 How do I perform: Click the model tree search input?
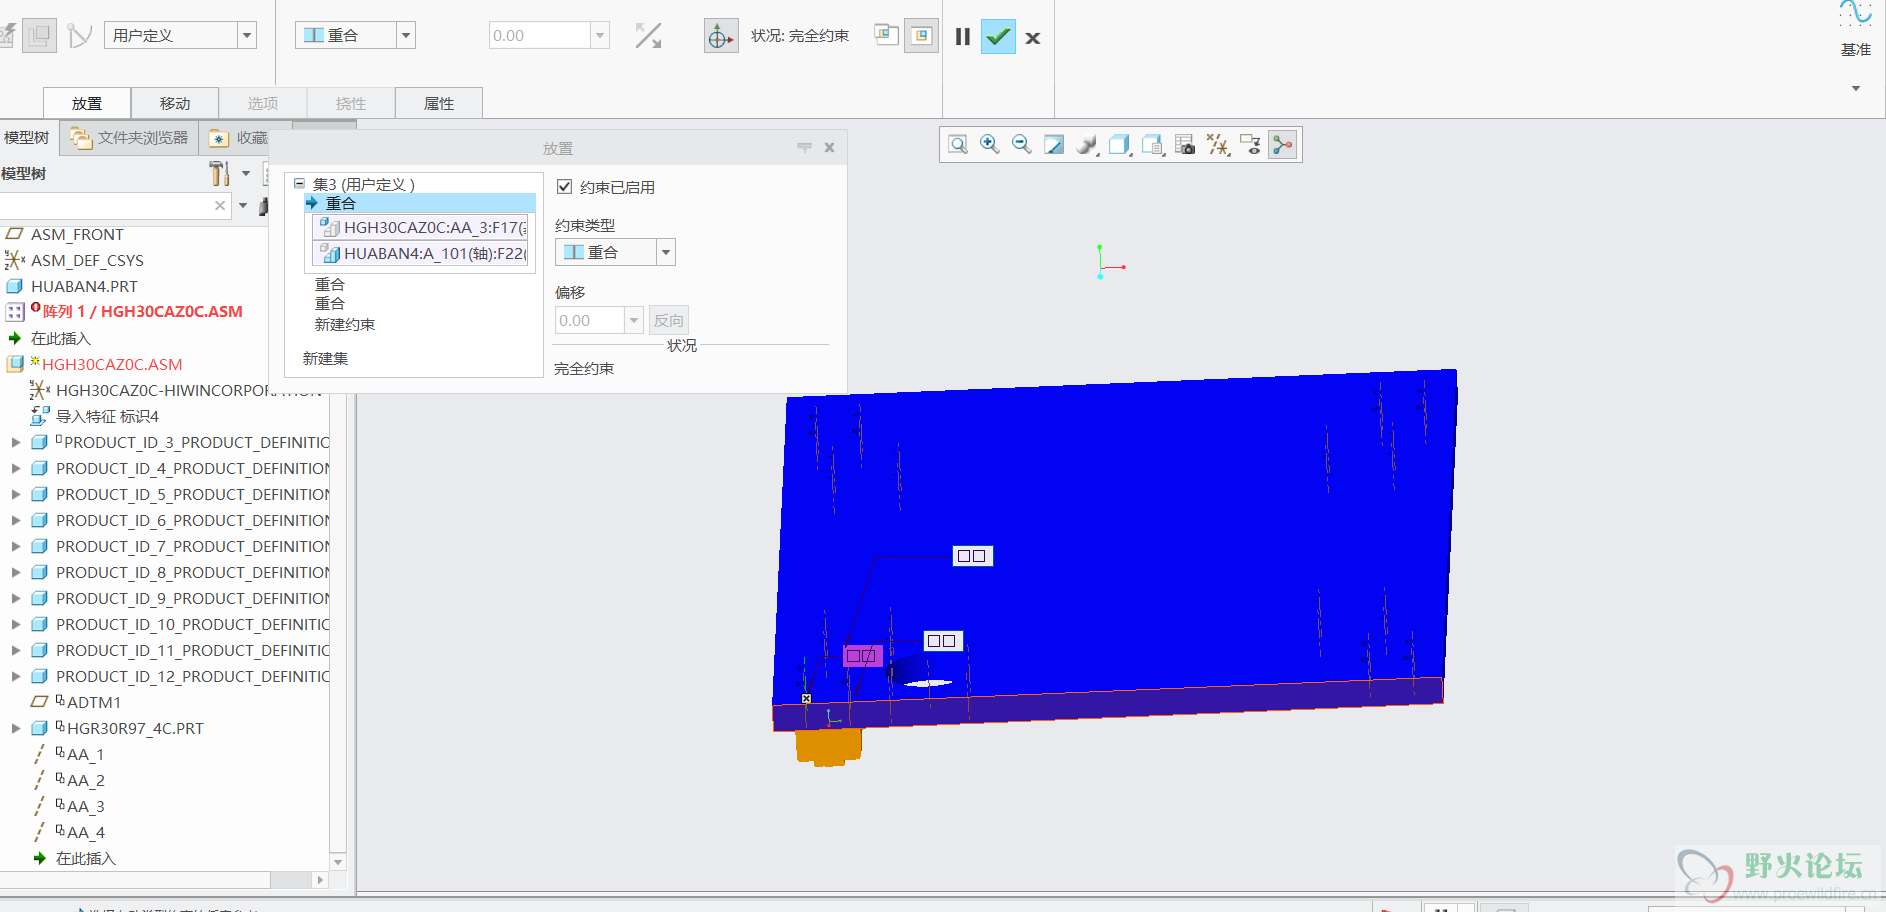pos(105,205)
